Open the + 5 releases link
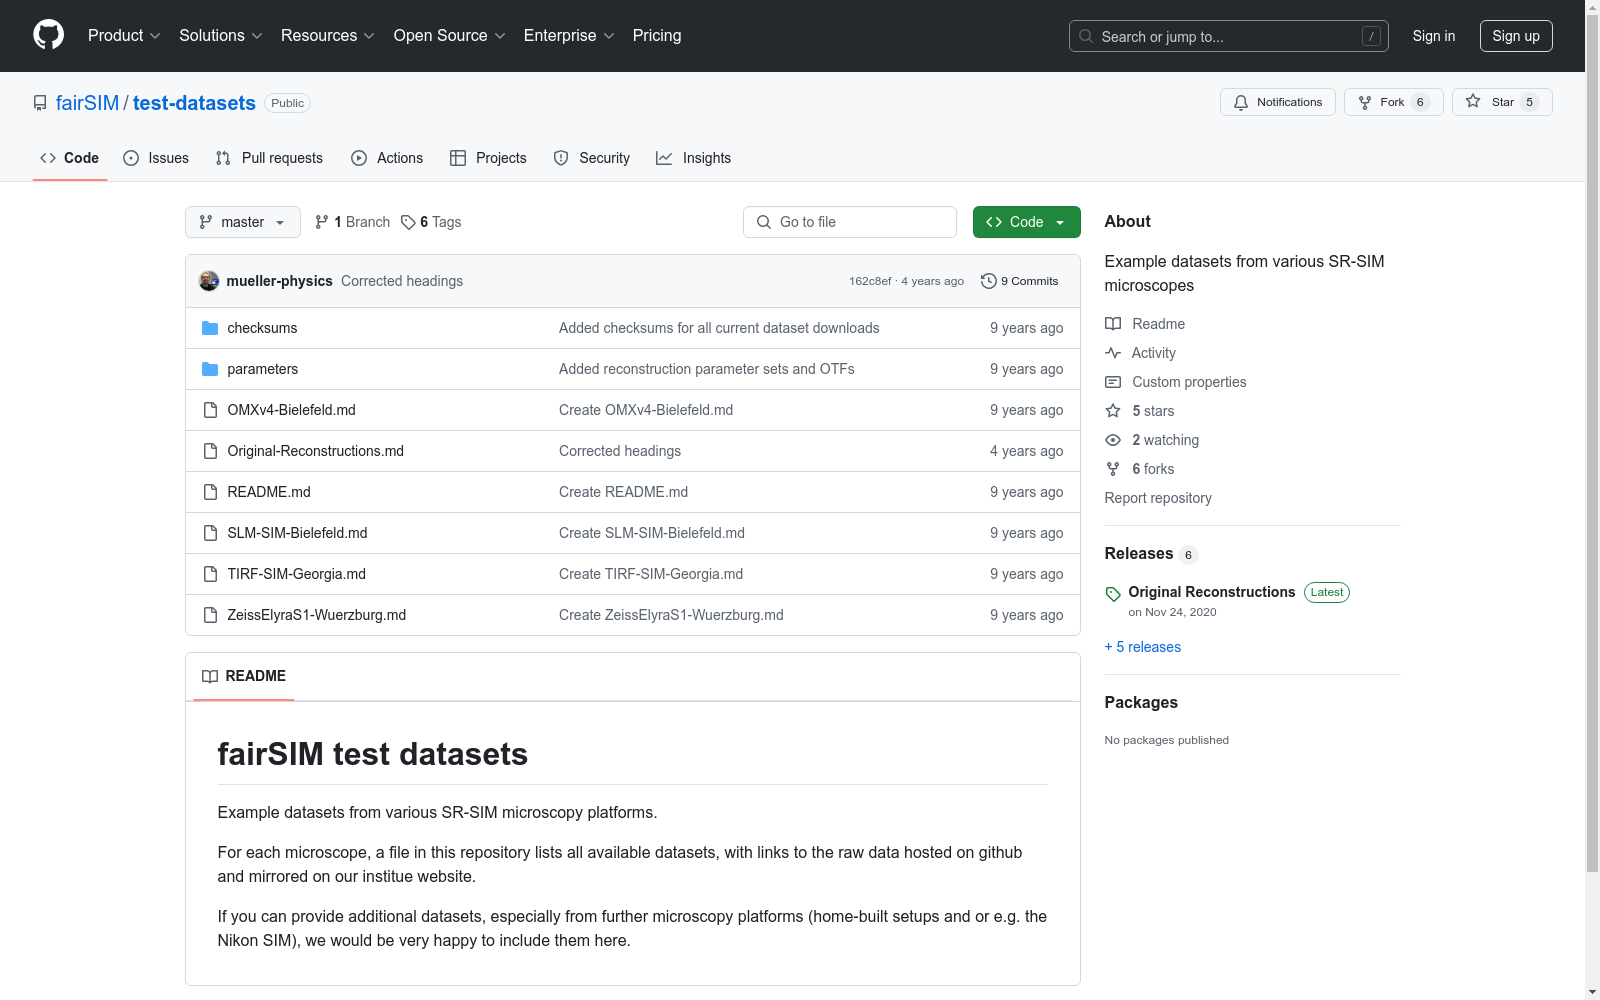This screenshot has width=1600, height=1000. [x=1143, y=647]
